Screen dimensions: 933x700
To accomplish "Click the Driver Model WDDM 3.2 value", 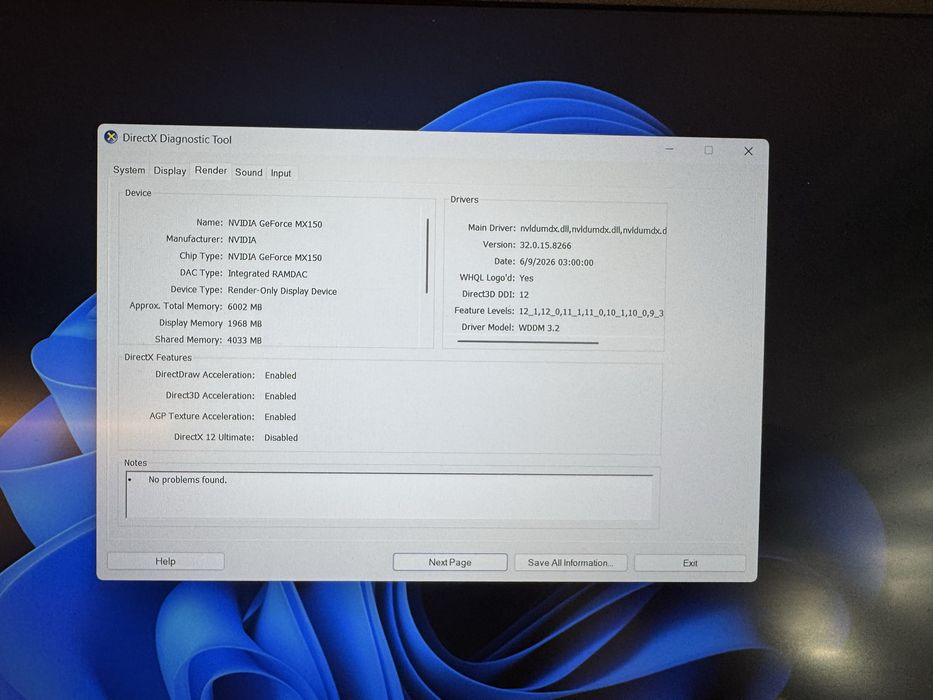I will click(539, 328).
